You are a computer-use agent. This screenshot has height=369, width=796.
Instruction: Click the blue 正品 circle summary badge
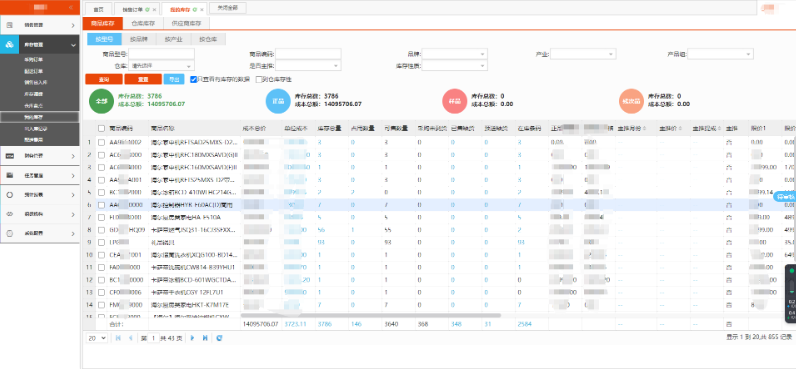[279, 100]
